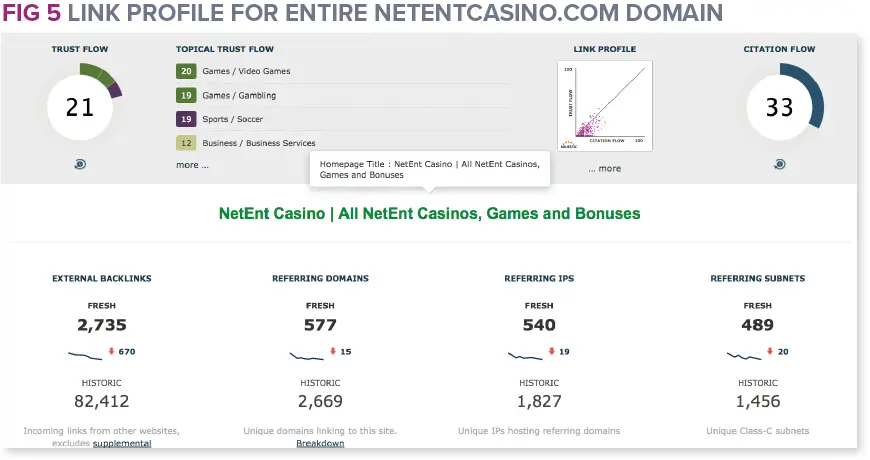This screenshot has width=870, height=460.
Task: Select the green 20 Games / Video Games badge
Action: coord(186,71)
